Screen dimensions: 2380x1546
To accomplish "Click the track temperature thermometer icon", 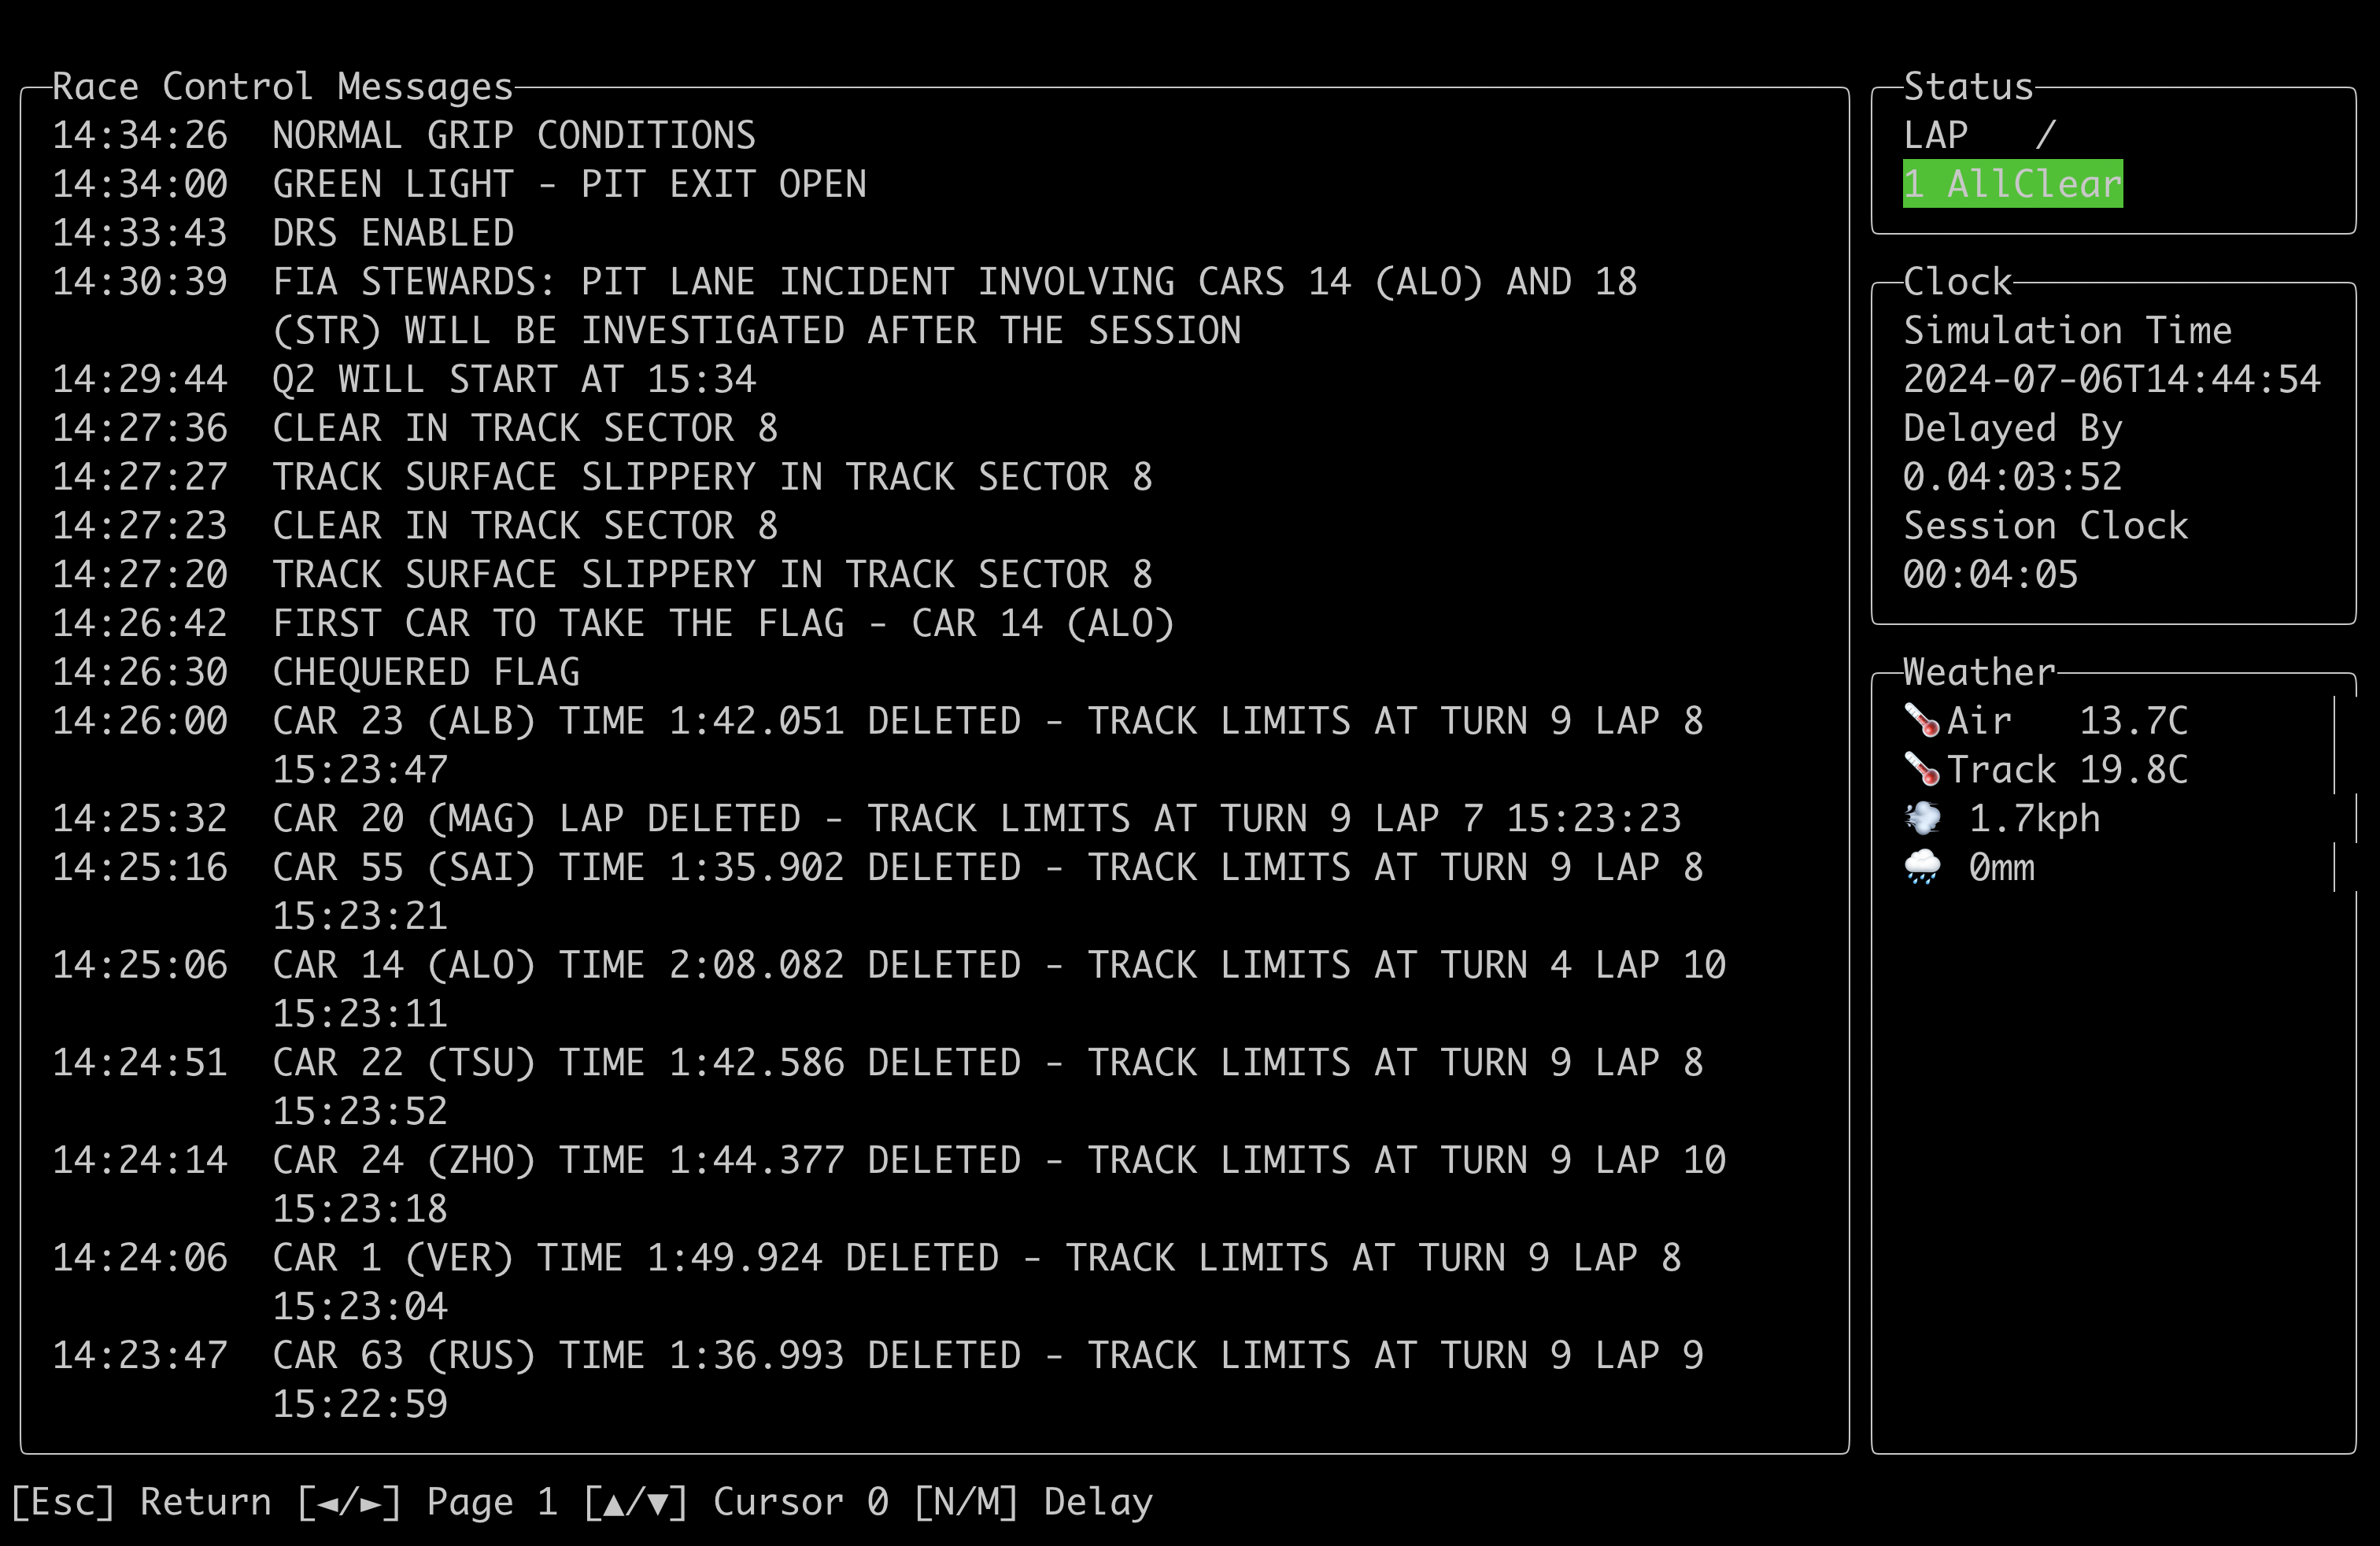I will pyautogui.click(x=1921, y=769).
